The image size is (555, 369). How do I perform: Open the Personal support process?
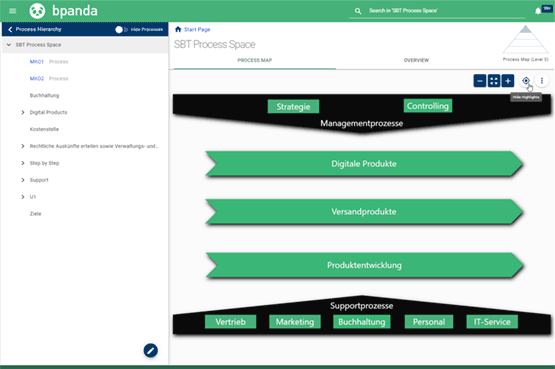click(429, 322)
